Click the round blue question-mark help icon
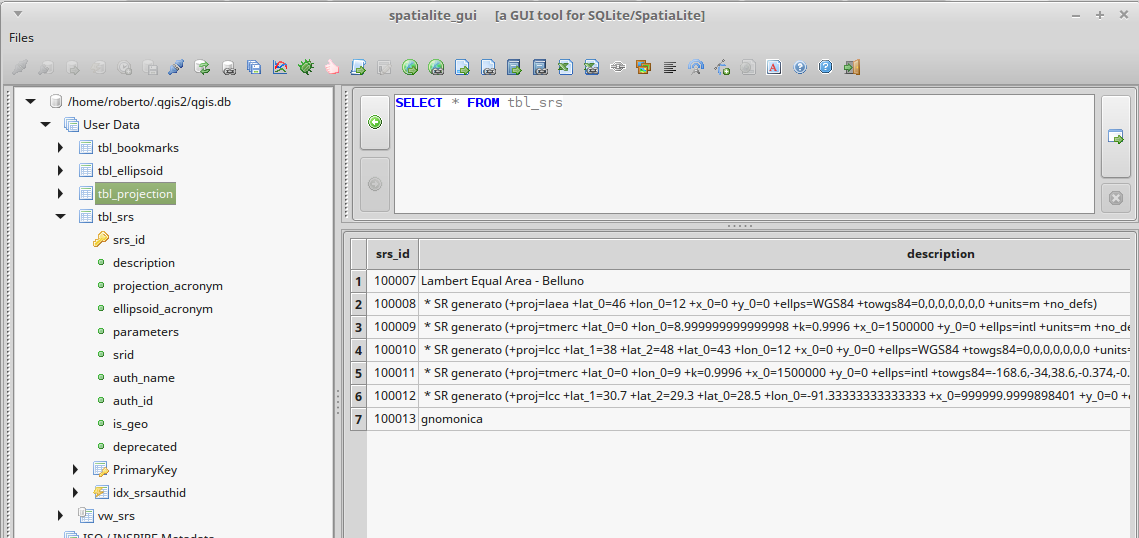 [x=800, y=68]
